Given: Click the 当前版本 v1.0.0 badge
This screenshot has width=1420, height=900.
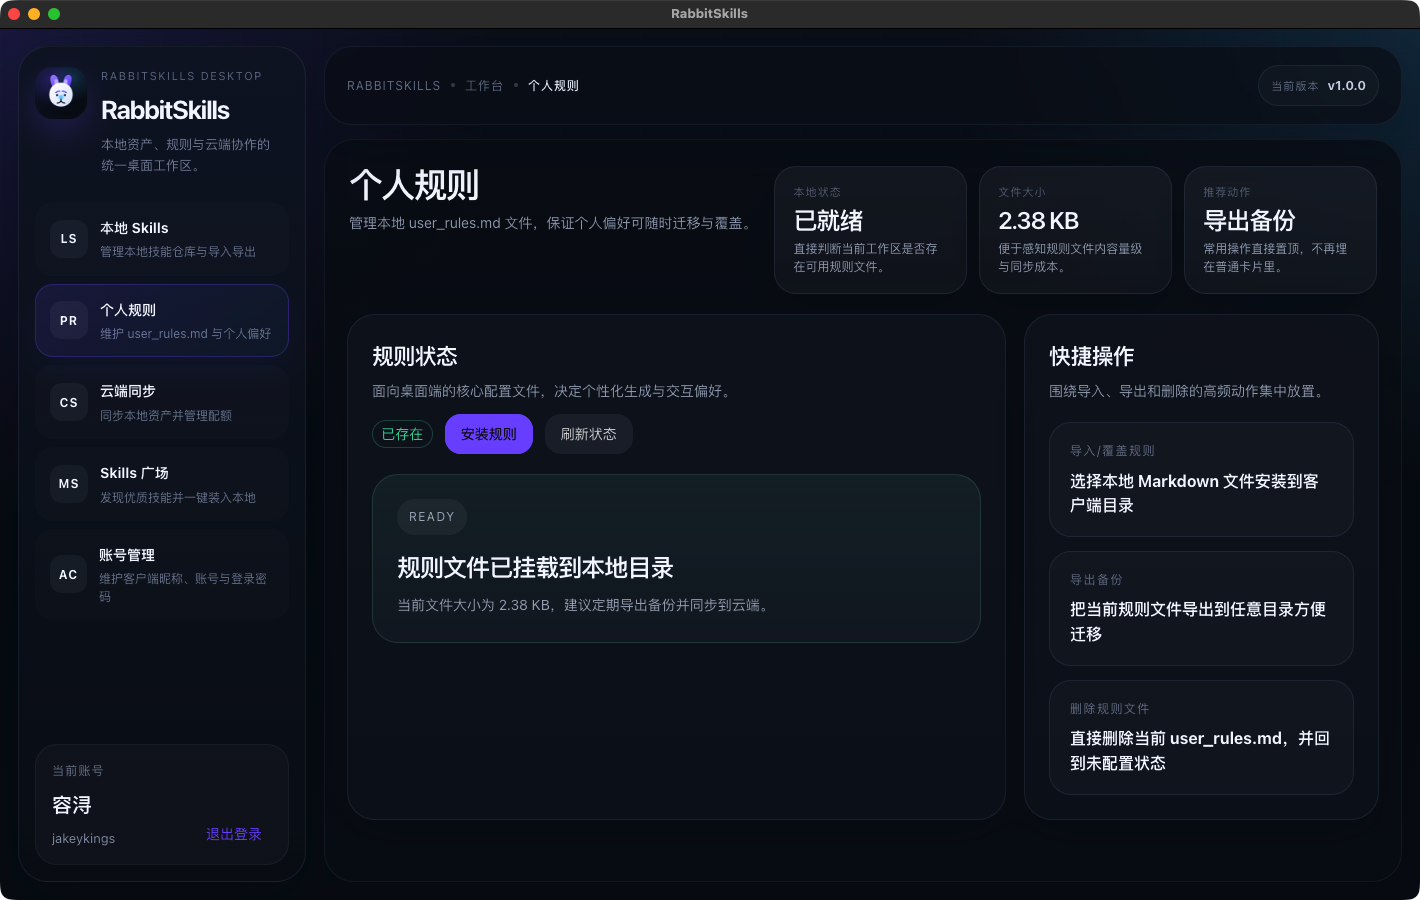Looking at the screenshot, I should pos(1317,85).
